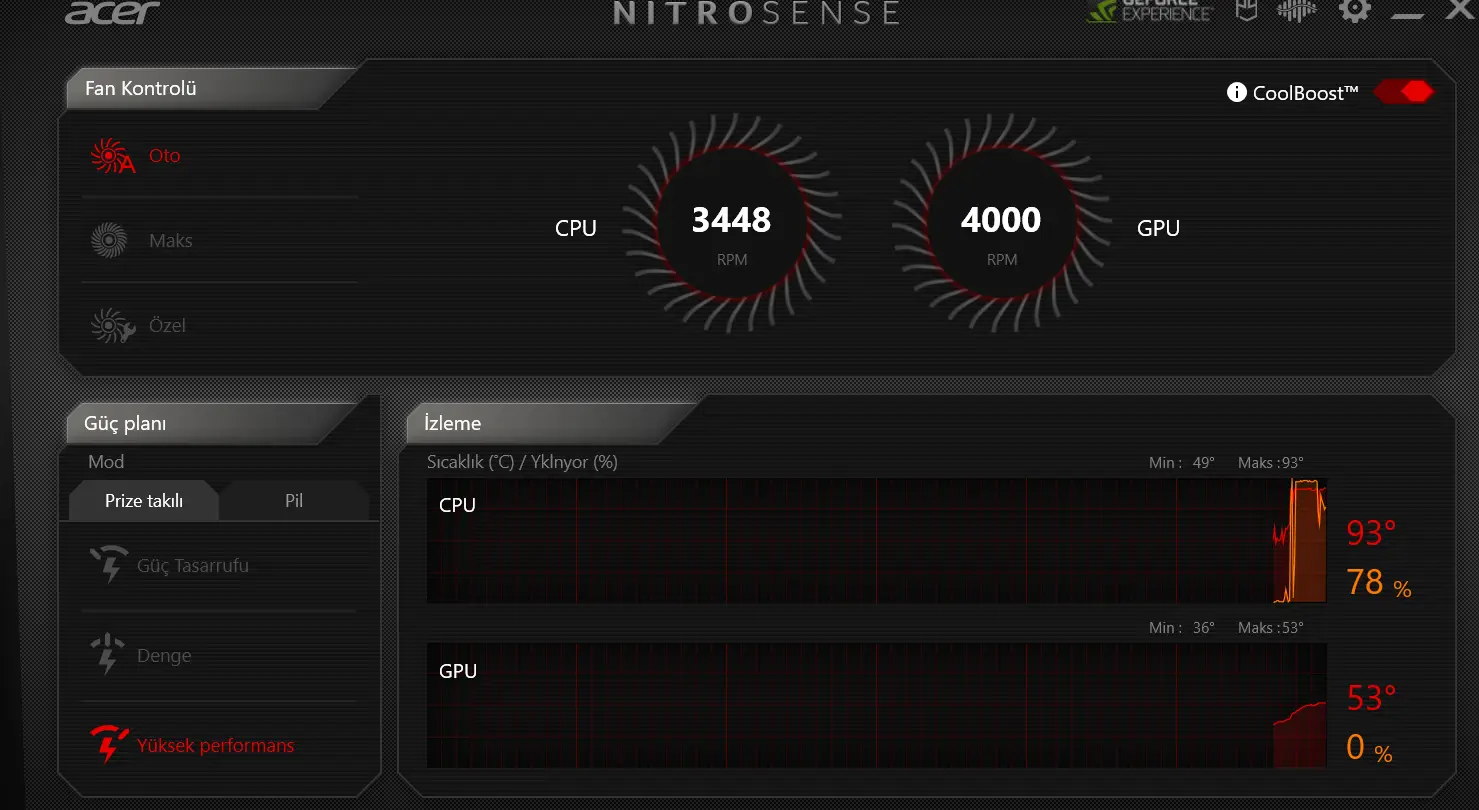Click the Min: 49° value
This screenshot has height=810, width=1479.
pos(1182,463)
